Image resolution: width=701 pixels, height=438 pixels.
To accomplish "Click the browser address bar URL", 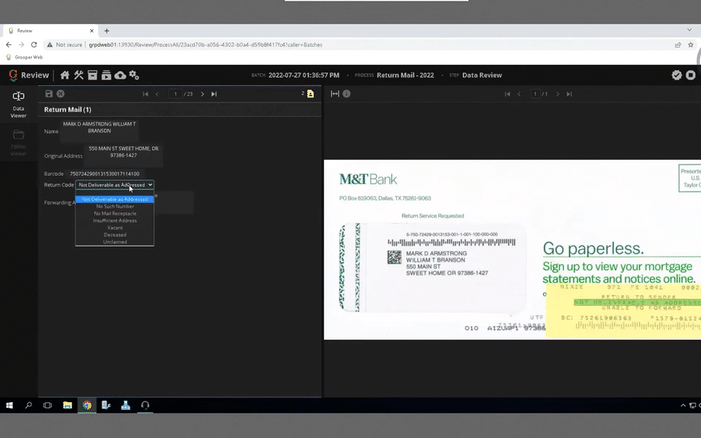I will point(205,45).
